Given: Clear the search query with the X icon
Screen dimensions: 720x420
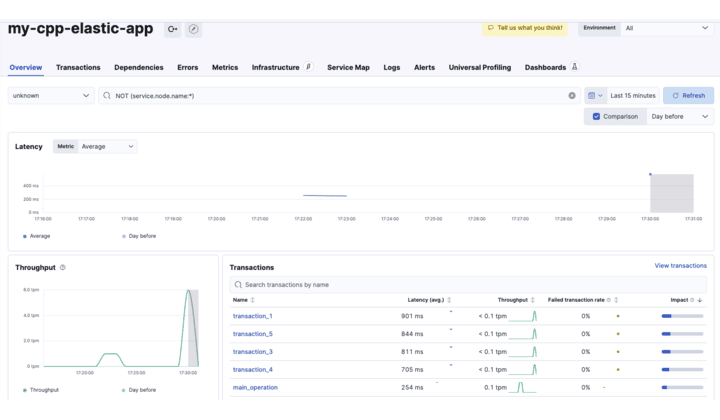Looking at the screenshot, I should click(572, 96).
